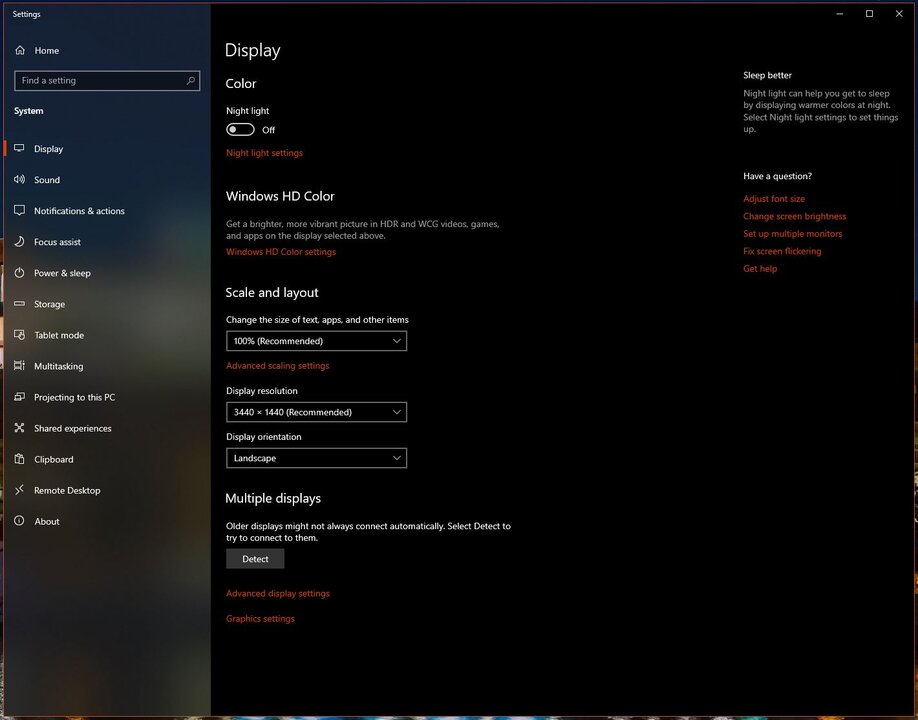Open Advanced scaling settings link
Screen dimensions: 918x720
pyautogui.click(x=278, y=366)
